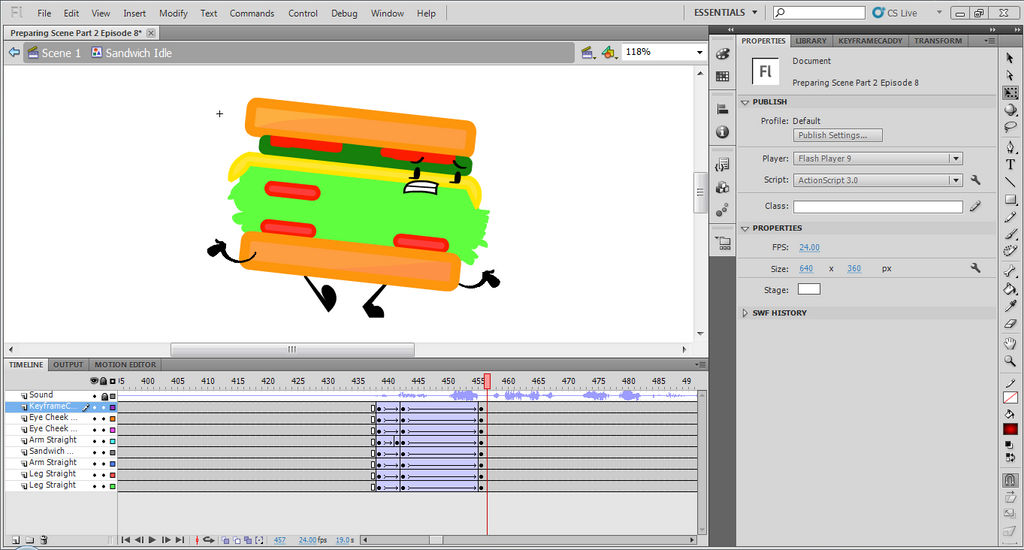
Task: Open the Info panel icon
Action: pos(722,132)
